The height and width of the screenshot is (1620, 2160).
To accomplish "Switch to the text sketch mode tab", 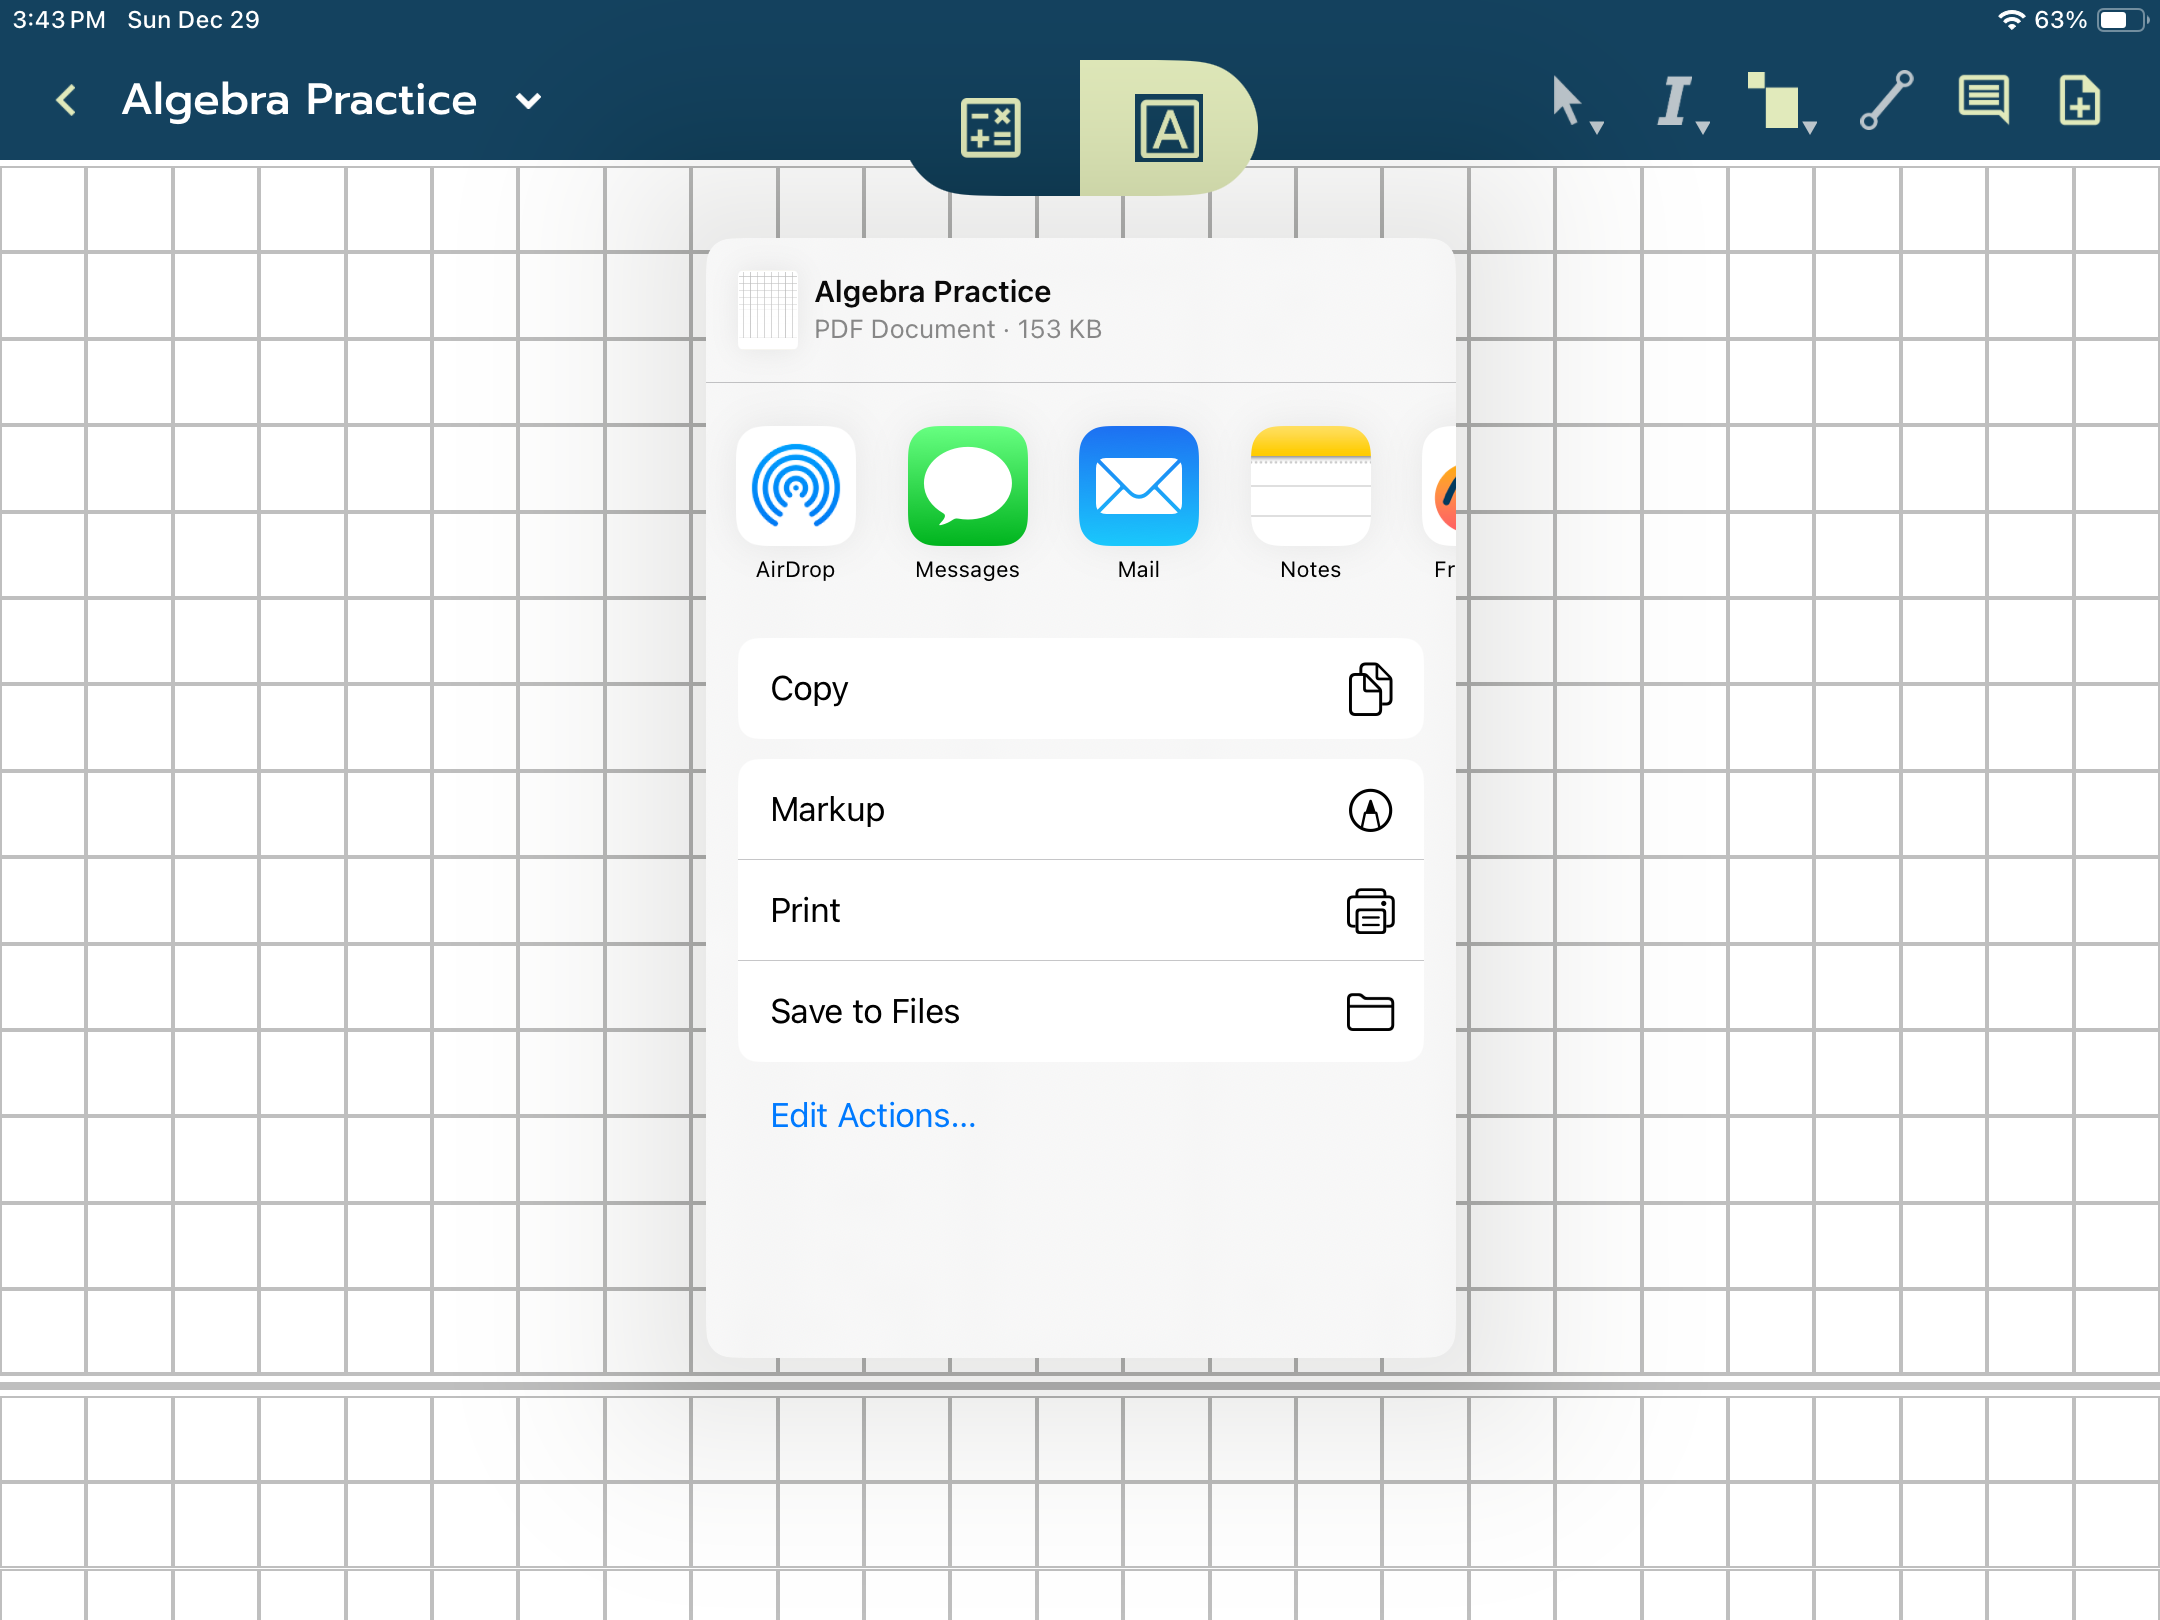I will pyautogui.click(x=1168, y=128).
